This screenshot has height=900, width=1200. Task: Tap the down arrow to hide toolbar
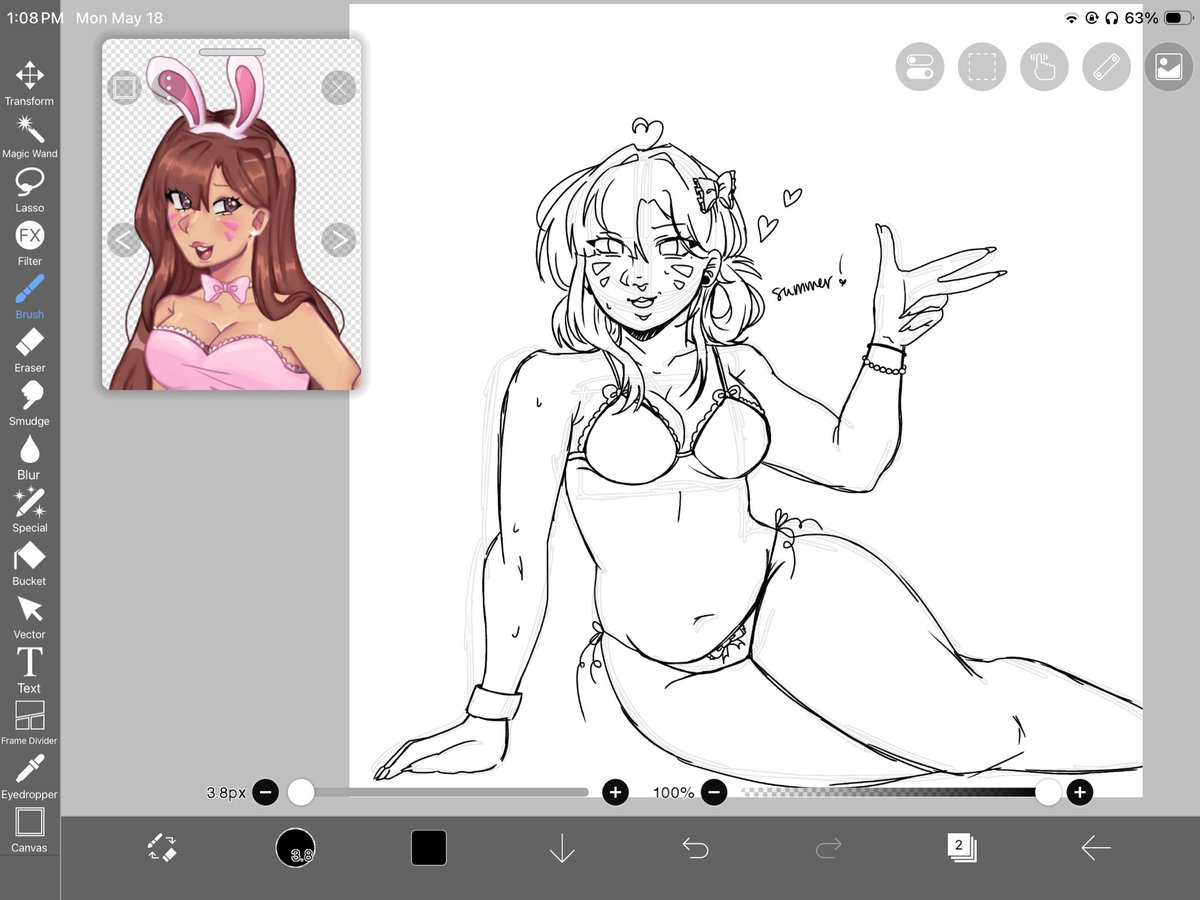pos(562,848)
